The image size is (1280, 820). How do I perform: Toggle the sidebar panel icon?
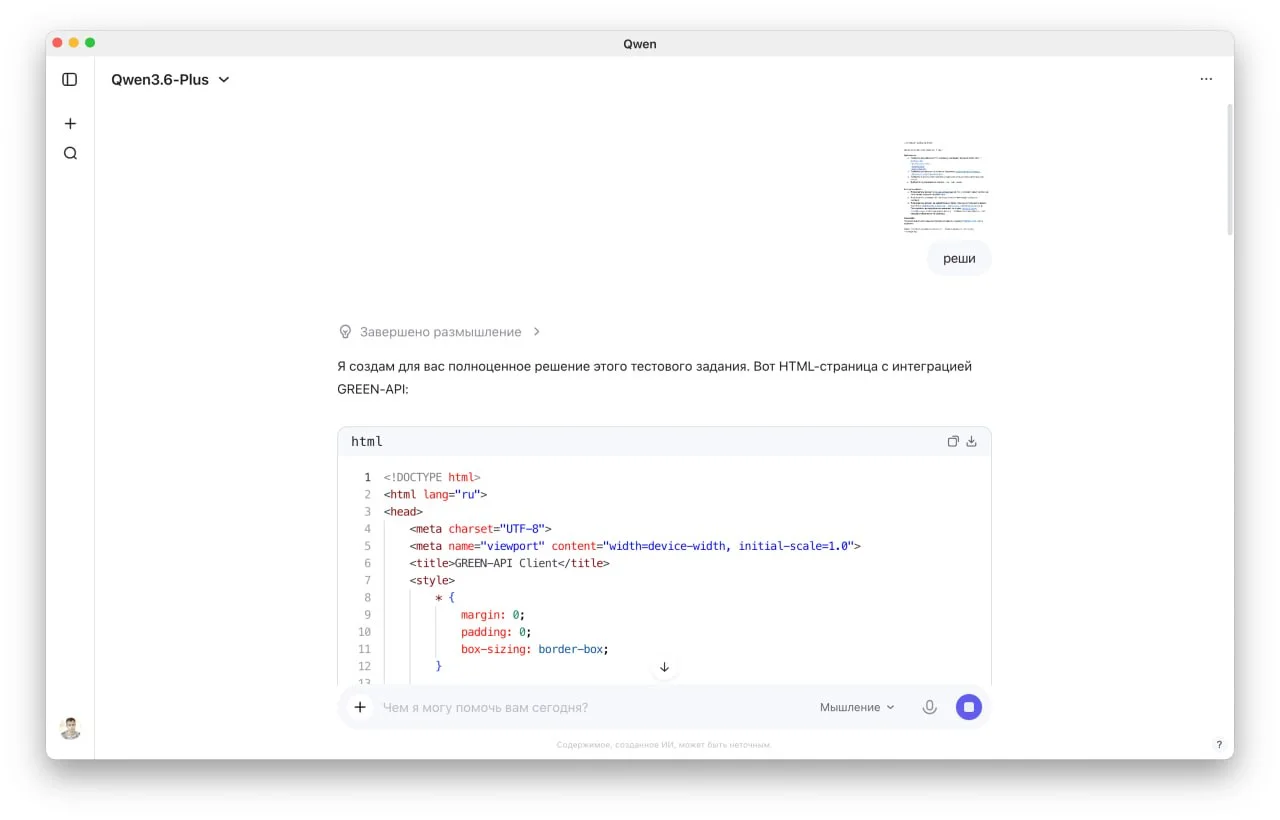70,80
